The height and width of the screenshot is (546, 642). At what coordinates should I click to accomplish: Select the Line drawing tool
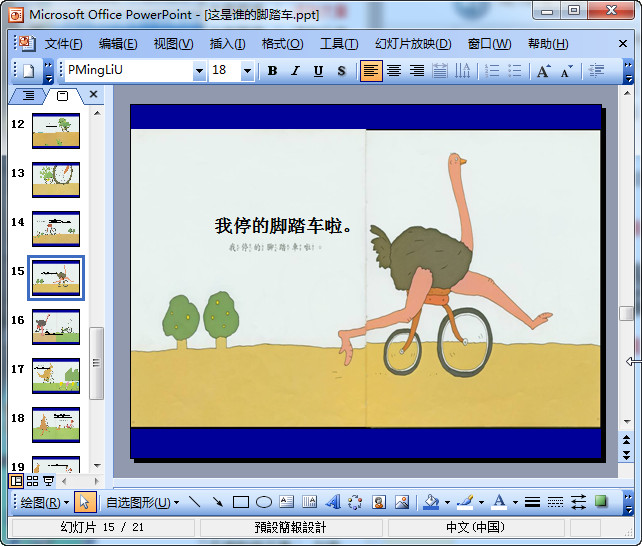194,502
